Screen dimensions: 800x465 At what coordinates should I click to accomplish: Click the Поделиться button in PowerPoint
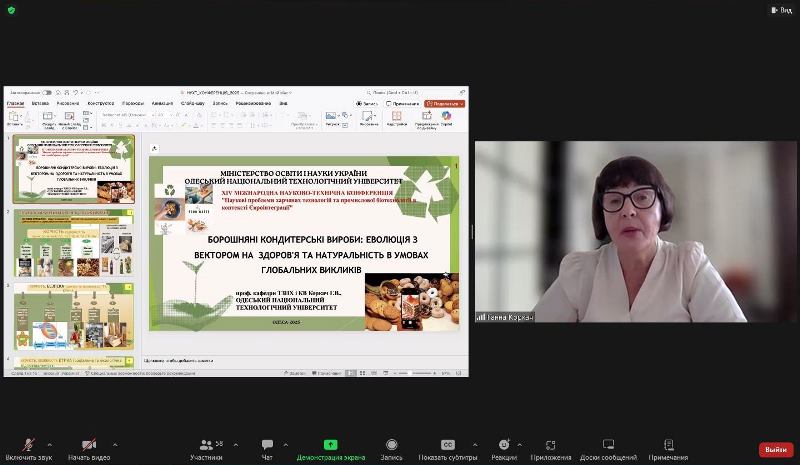444,103
